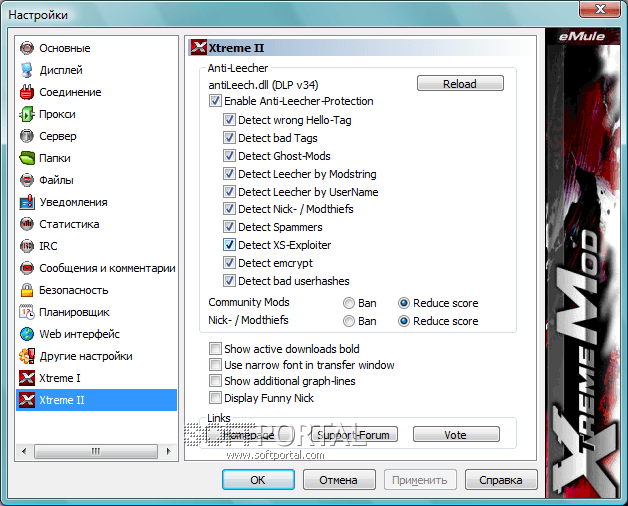628x506 pixels.
Task: Click the Безопасность padlock icon
Action: point(27,290)
